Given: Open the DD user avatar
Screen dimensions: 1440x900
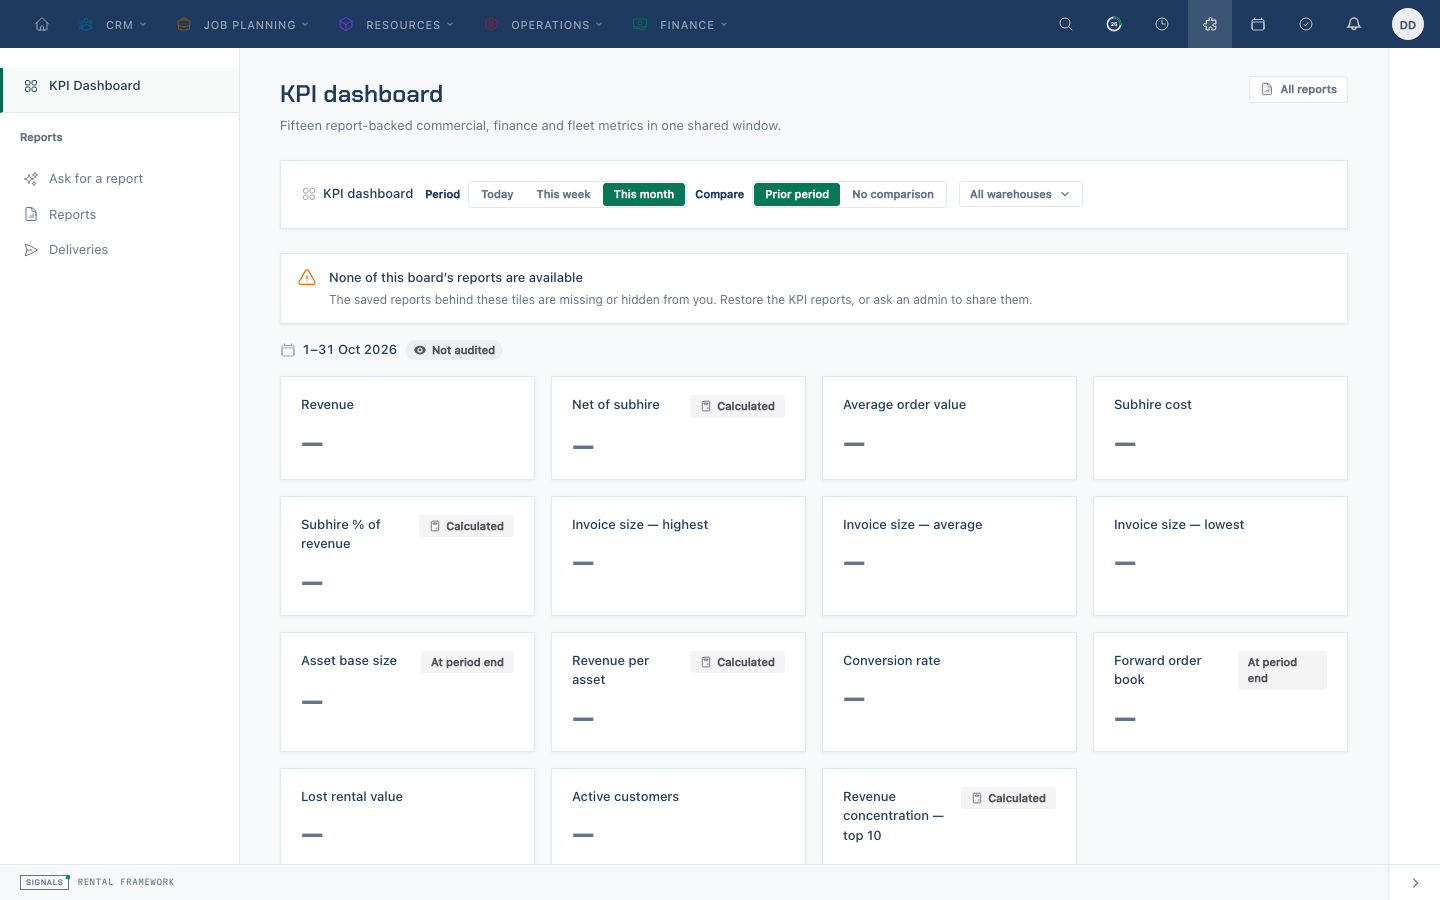Looking at the screenshot, I should (1408, 24).
